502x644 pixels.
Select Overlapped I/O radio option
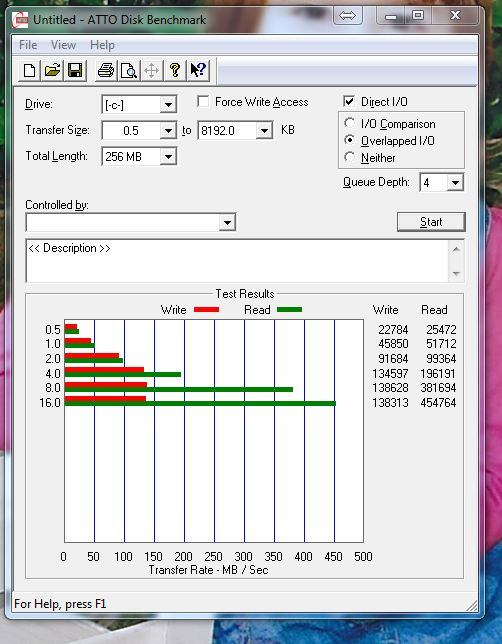[349, 140]
